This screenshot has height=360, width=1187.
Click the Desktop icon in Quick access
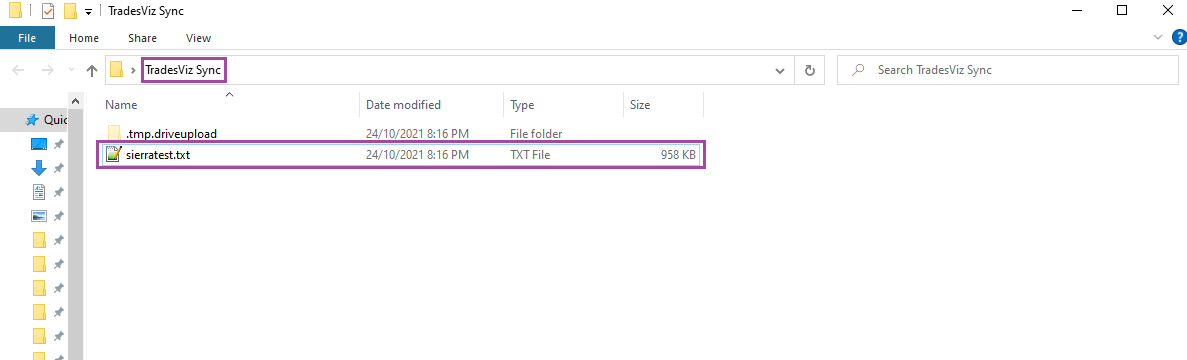(x=39, y=144)
